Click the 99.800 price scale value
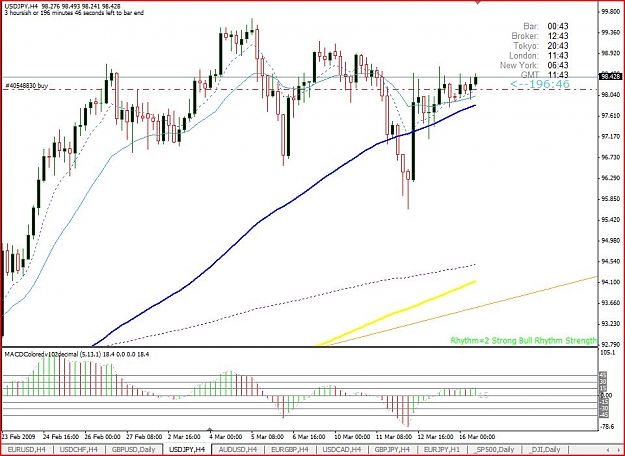Image resolution: width=625 pixels, height=456 pixels. point(610,12)
